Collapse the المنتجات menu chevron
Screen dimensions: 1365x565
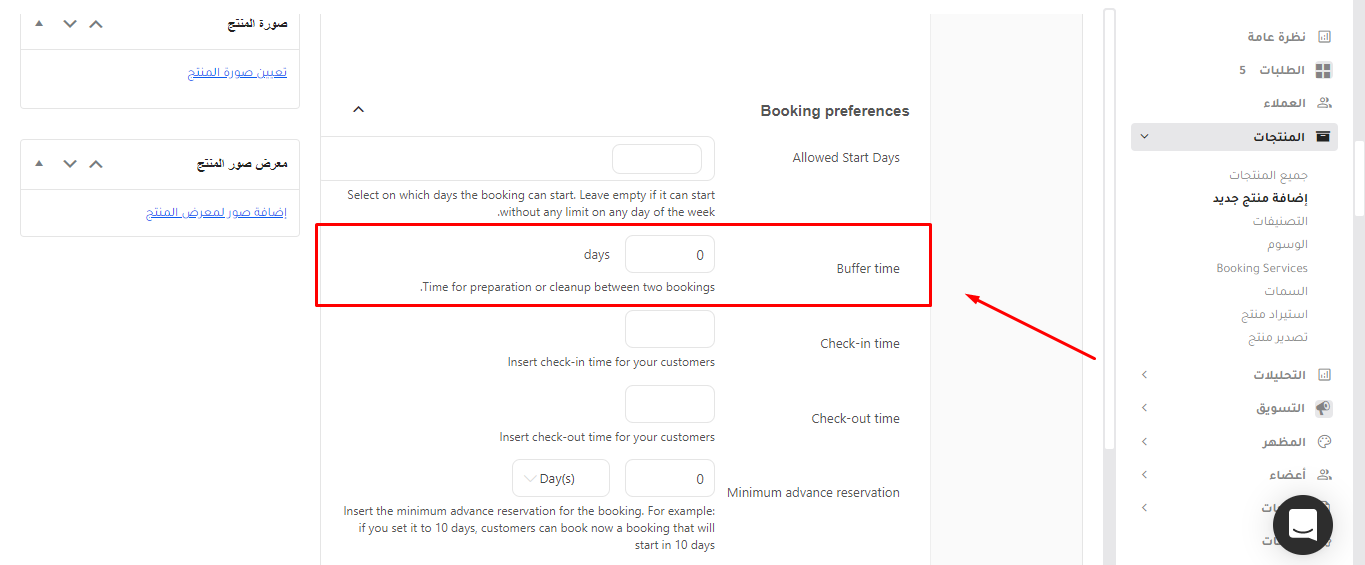[x=1145, y=137]
